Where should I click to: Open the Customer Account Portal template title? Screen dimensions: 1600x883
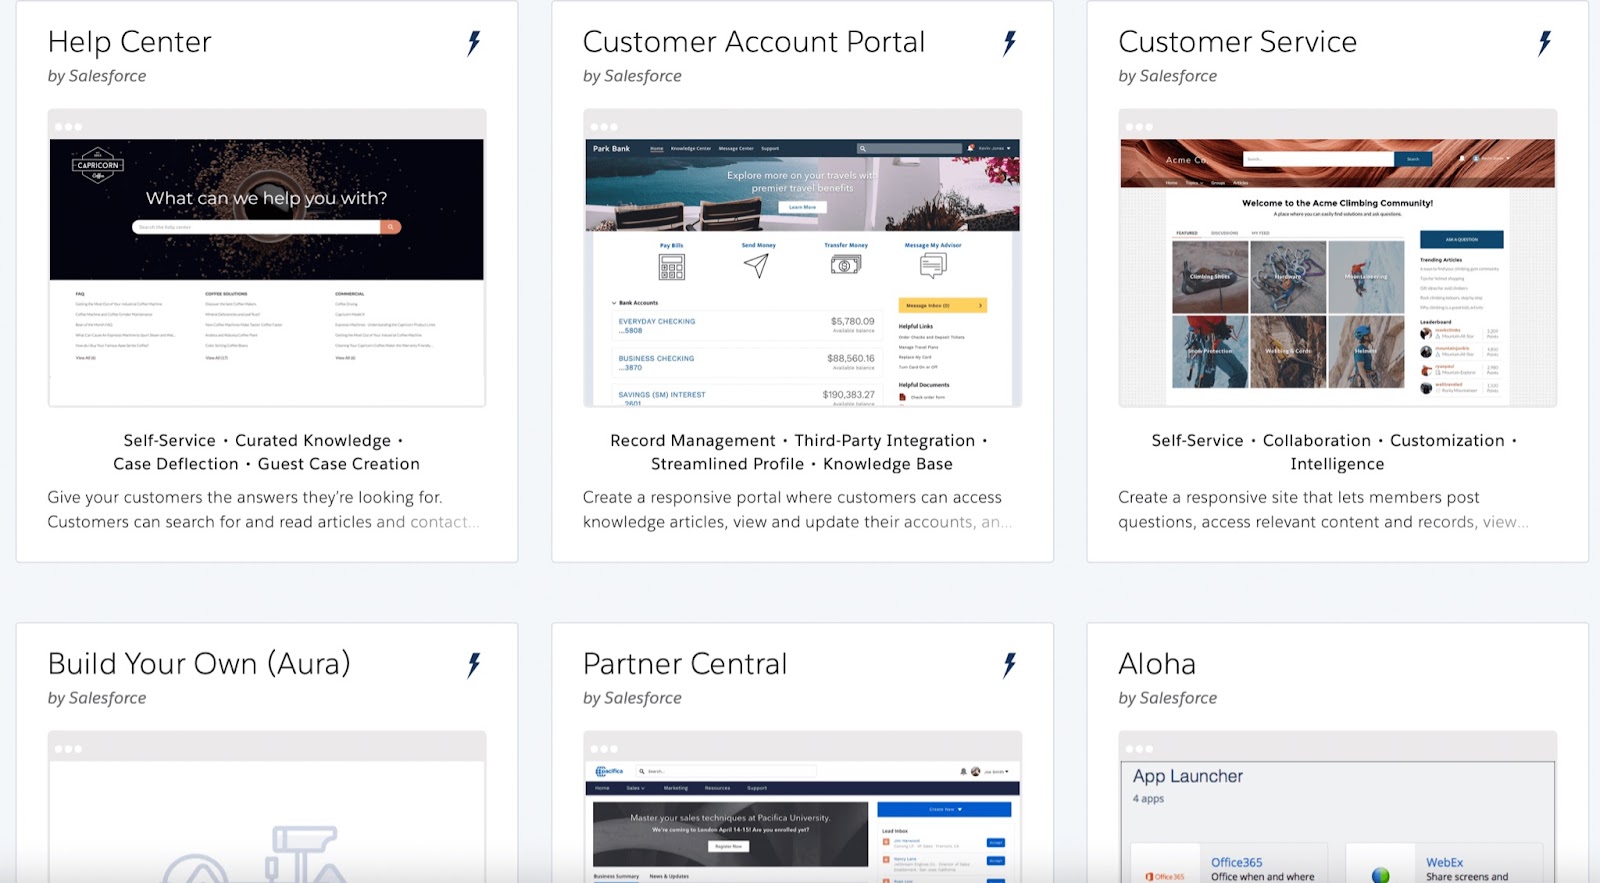click(754, 42)
